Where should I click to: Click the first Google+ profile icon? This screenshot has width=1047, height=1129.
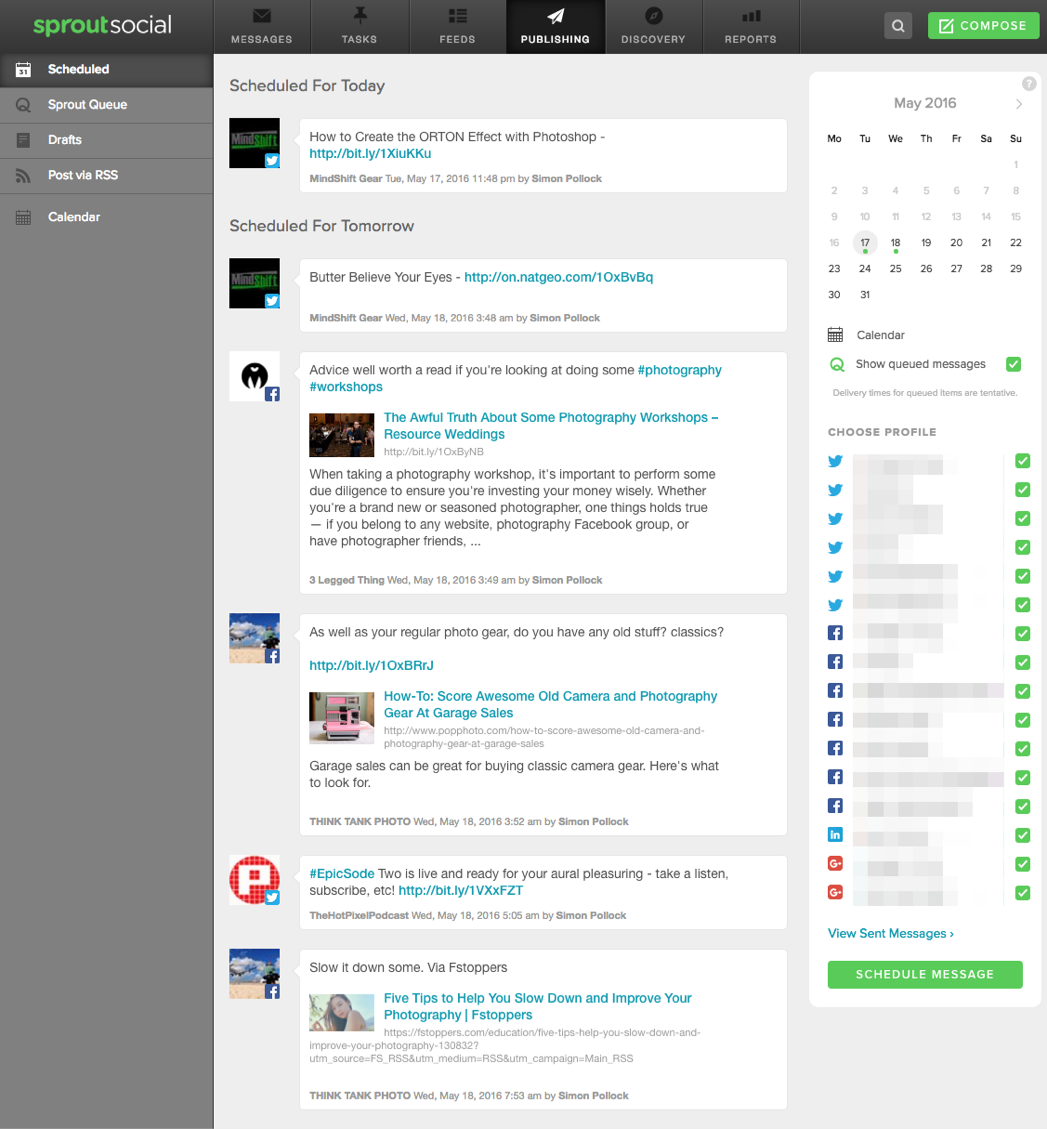(x=835, y=863)
